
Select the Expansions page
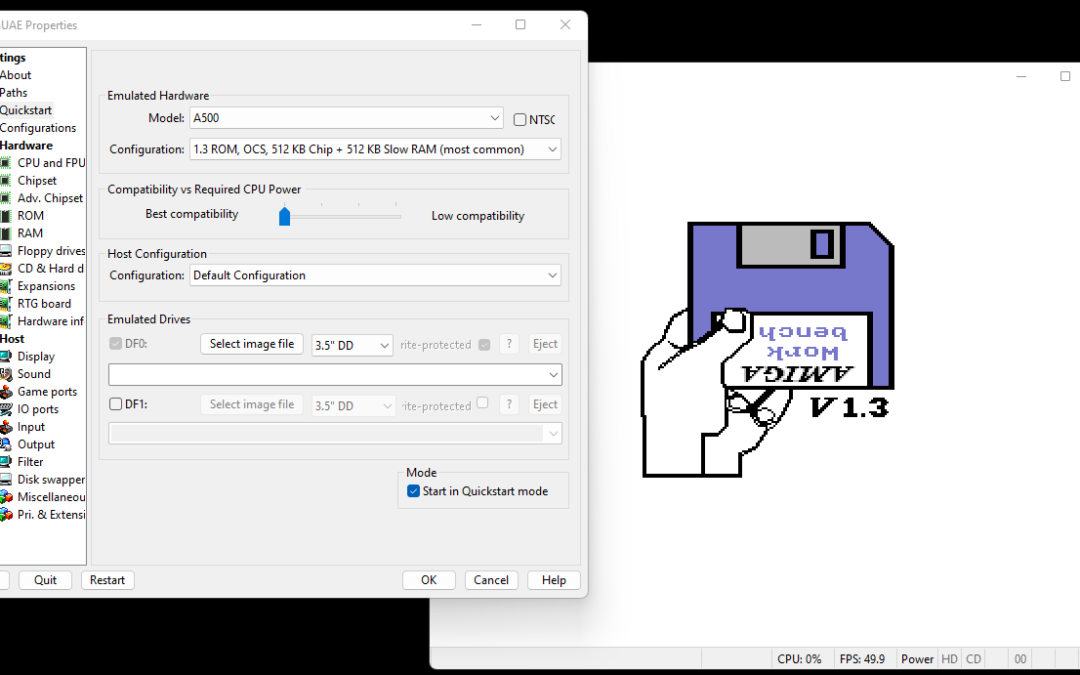click(x=46, y=286)
